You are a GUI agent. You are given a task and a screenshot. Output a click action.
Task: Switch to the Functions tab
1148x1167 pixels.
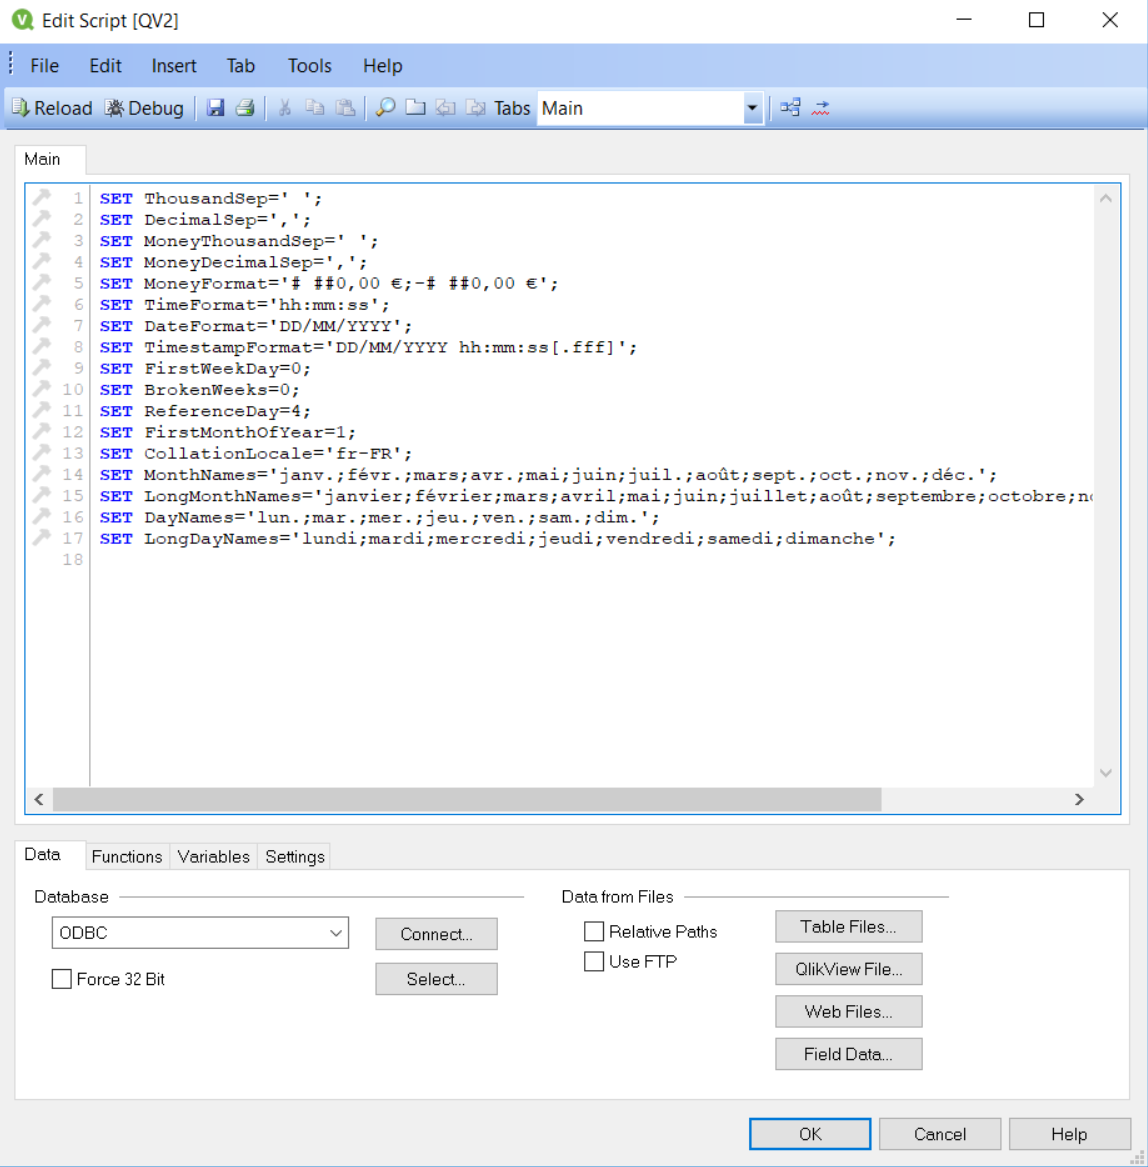(127, 857)
